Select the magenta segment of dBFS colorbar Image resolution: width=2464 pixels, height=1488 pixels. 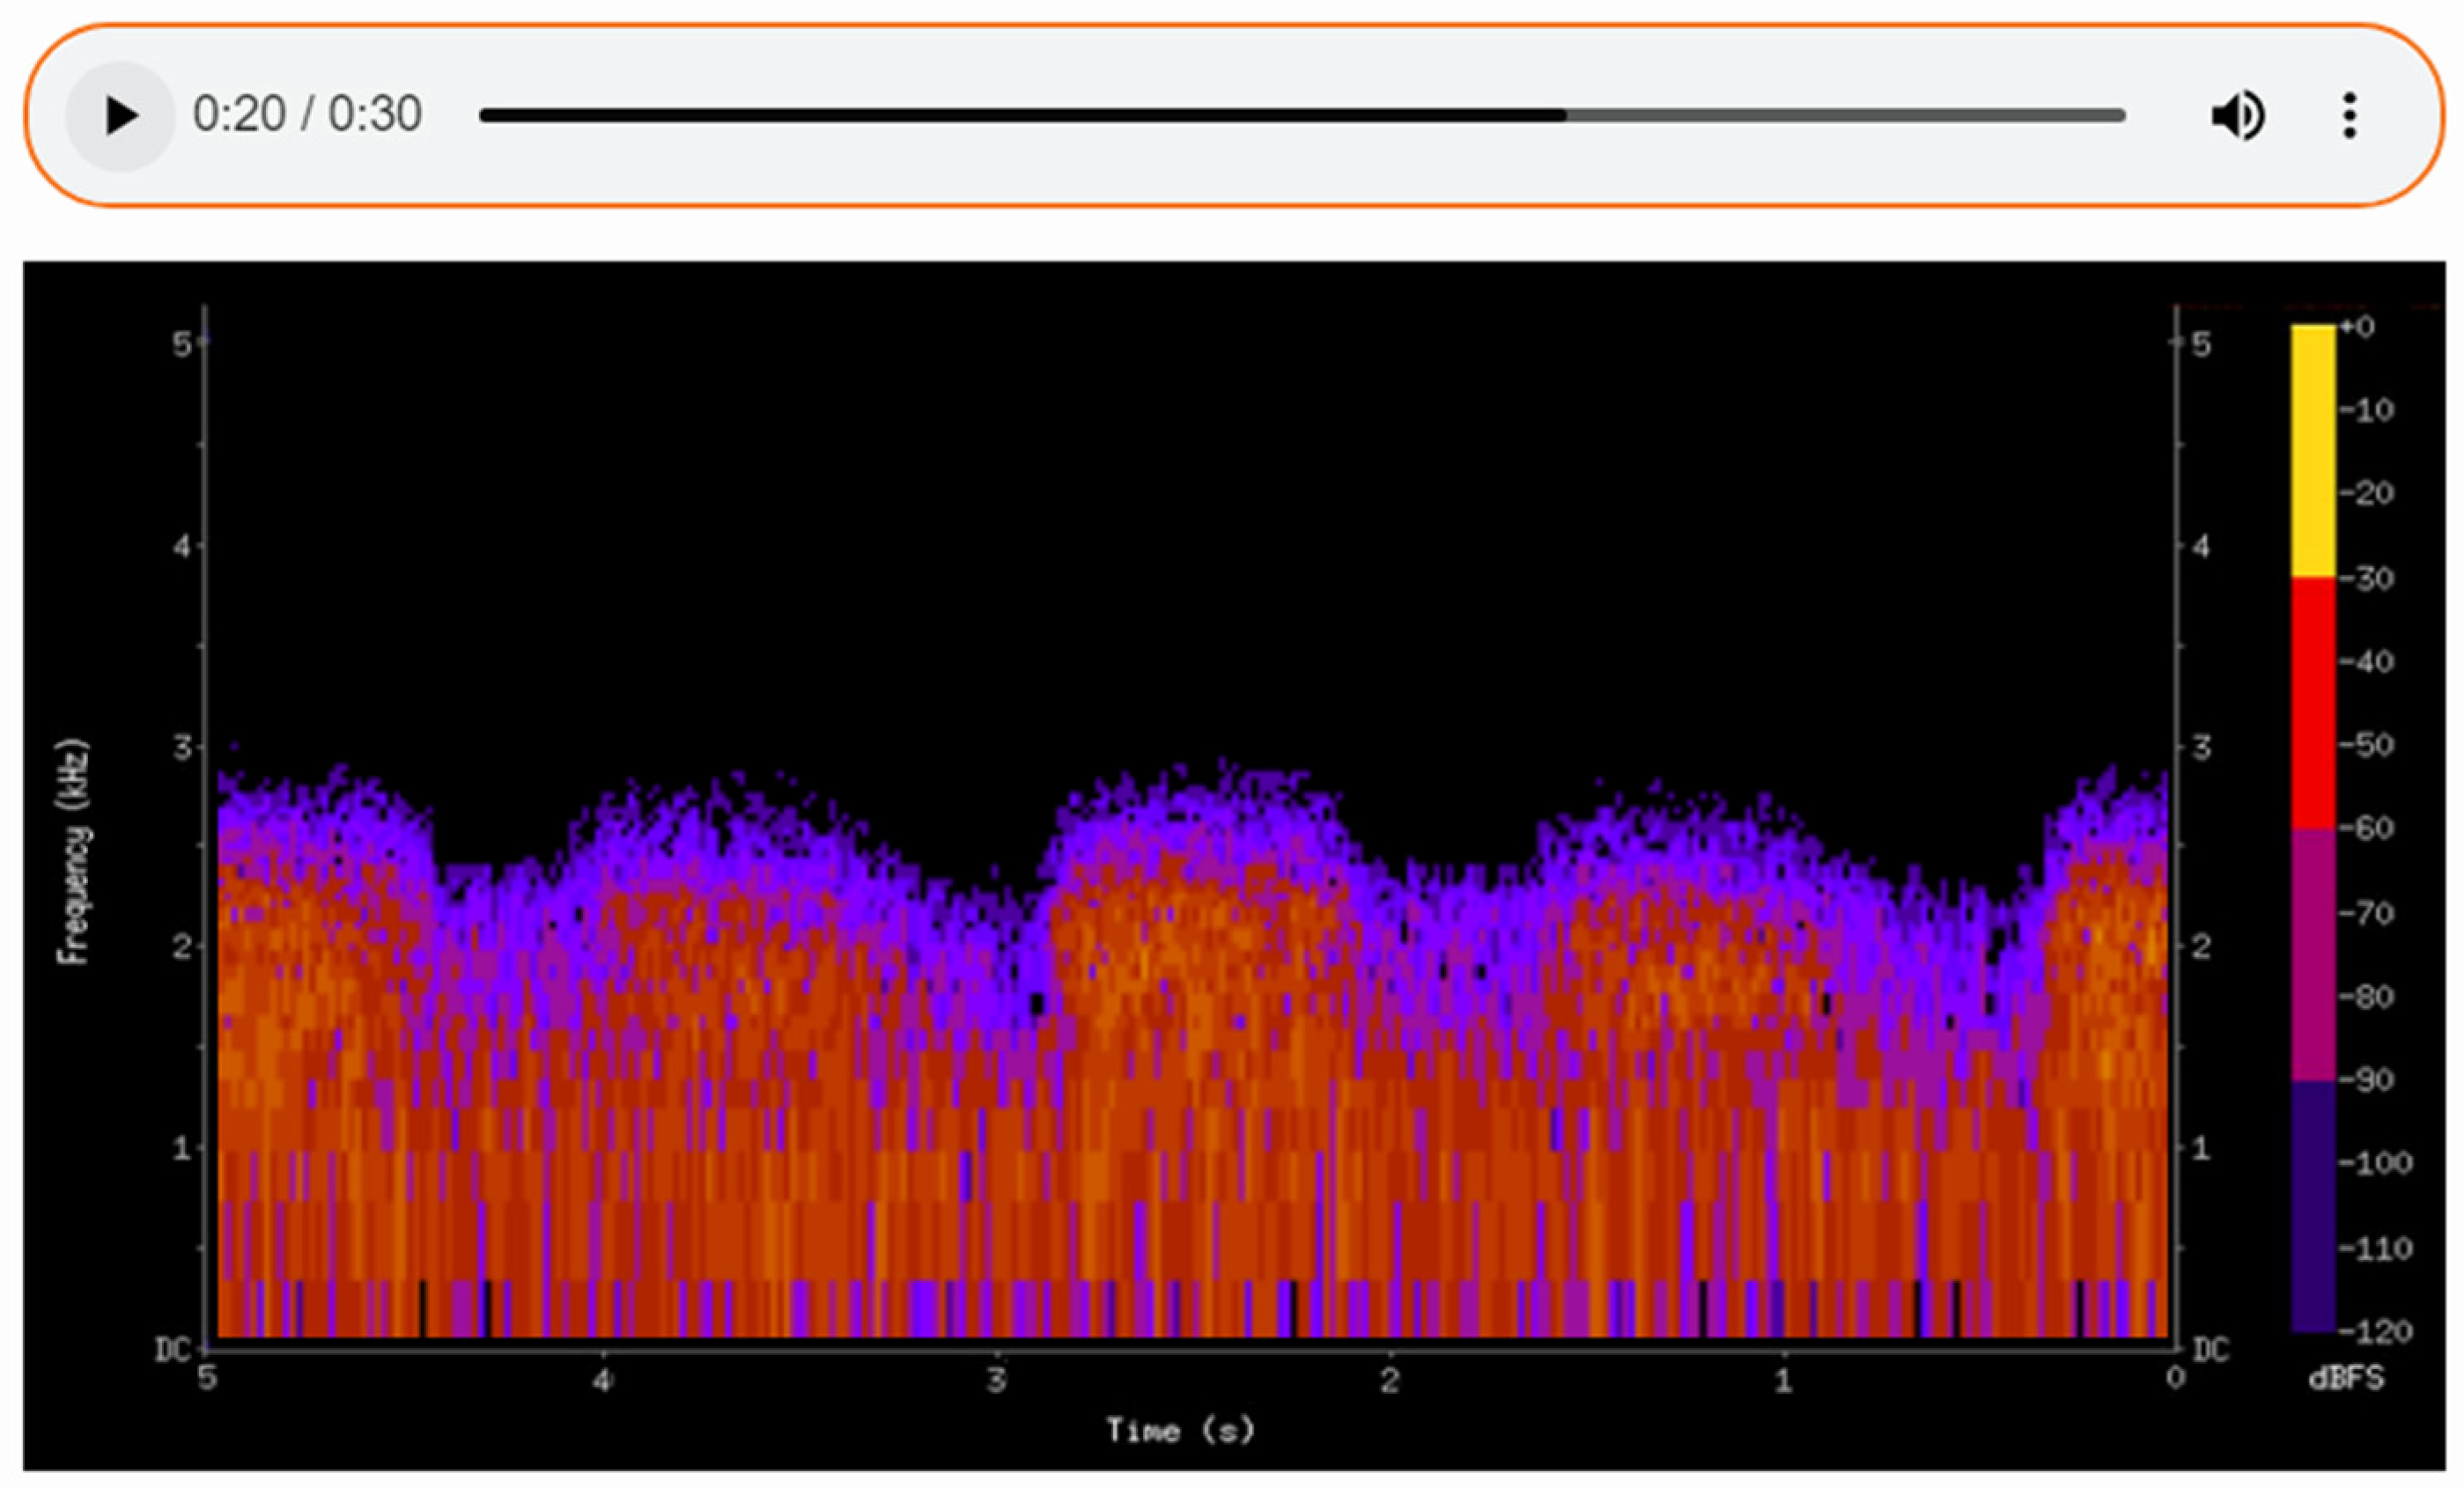point(2312,955)
